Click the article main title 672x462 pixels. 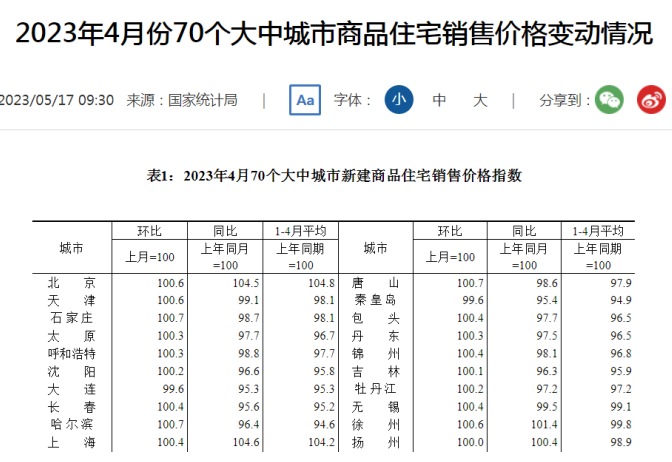click(x=334, y=33)
